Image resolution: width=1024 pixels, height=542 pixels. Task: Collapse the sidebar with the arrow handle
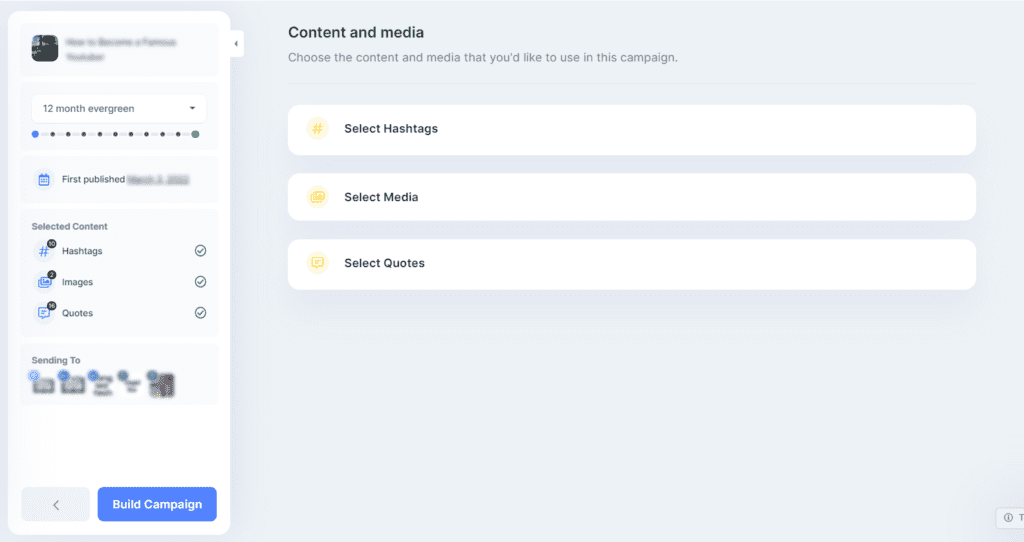pyautogui.click(x=236, y=44)
